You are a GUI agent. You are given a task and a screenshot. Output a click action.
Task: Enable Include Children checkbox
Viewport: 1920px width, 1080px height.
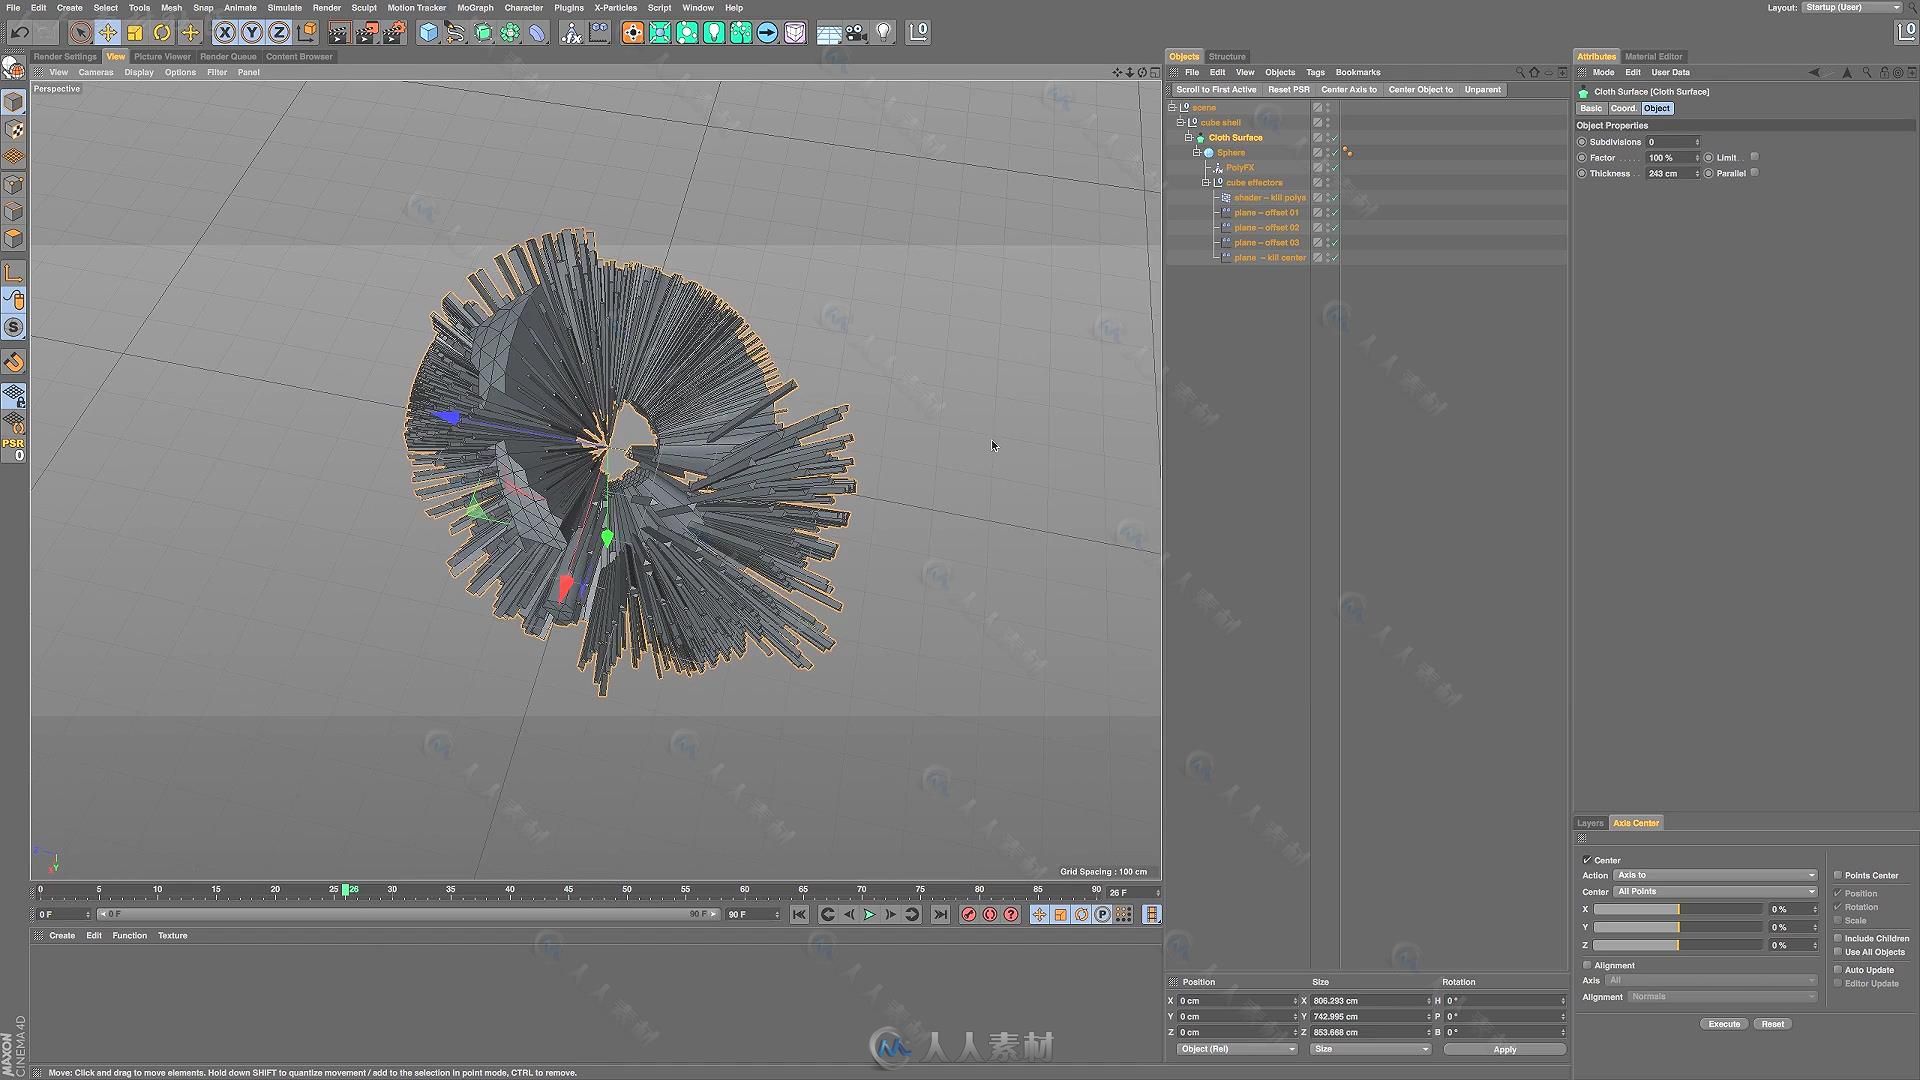pyautogui.click(x=1838, y=938)
